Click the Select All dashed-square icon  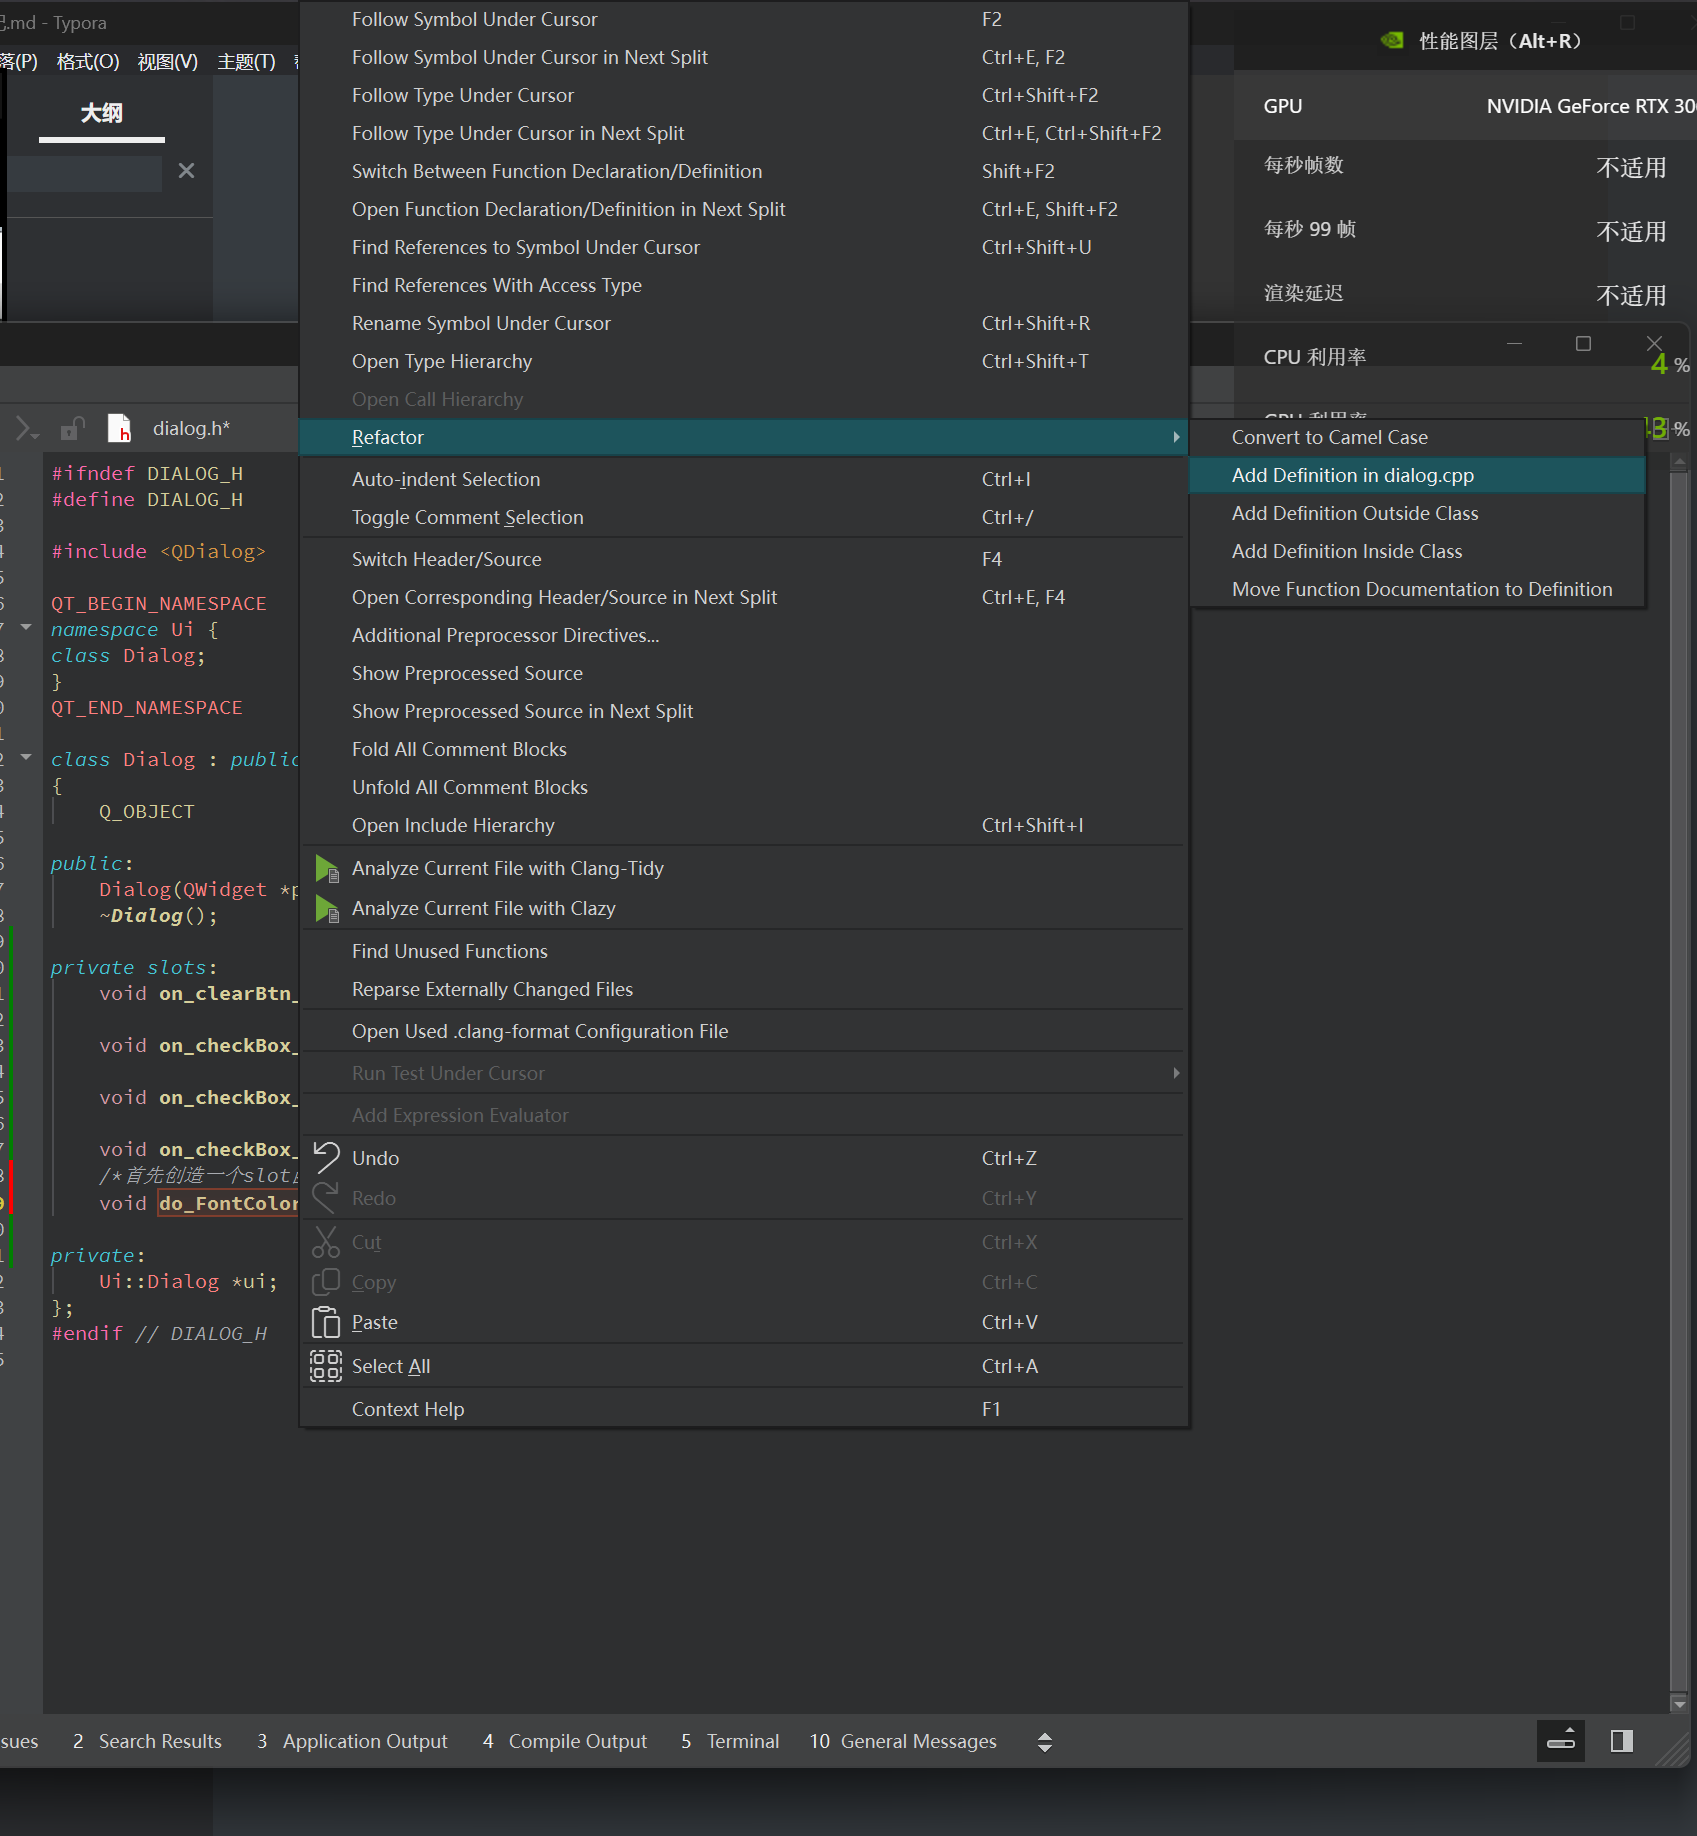point(326,1366)
